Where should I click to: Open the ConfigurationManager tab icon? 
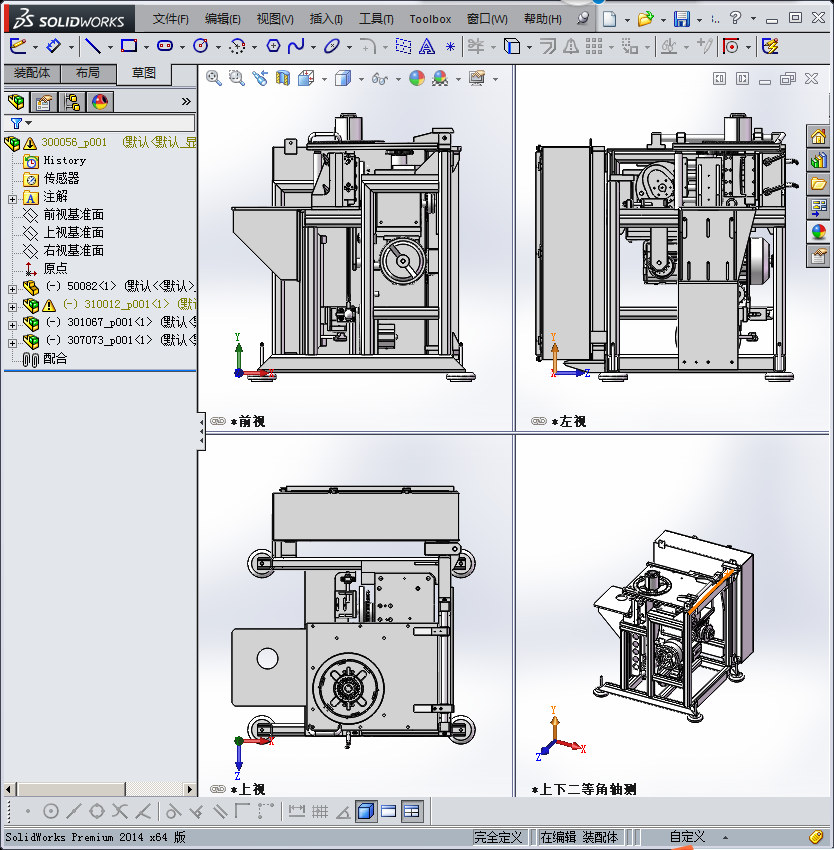72,101
